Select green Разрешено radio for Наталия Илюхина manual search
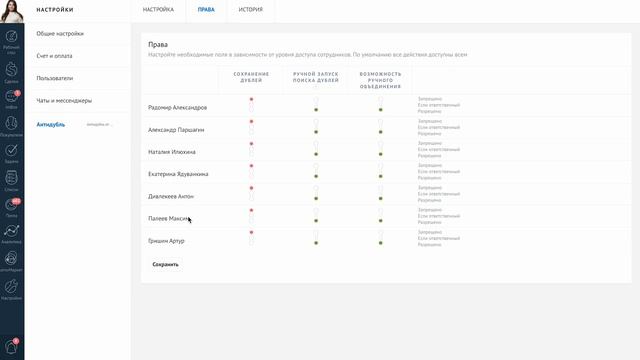Screen dimensions: 640x360 [x=316, y=154]
